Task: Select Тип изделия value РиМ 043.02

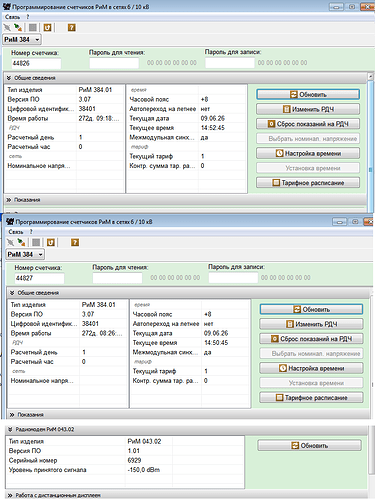Action: [x=144, y=441]
